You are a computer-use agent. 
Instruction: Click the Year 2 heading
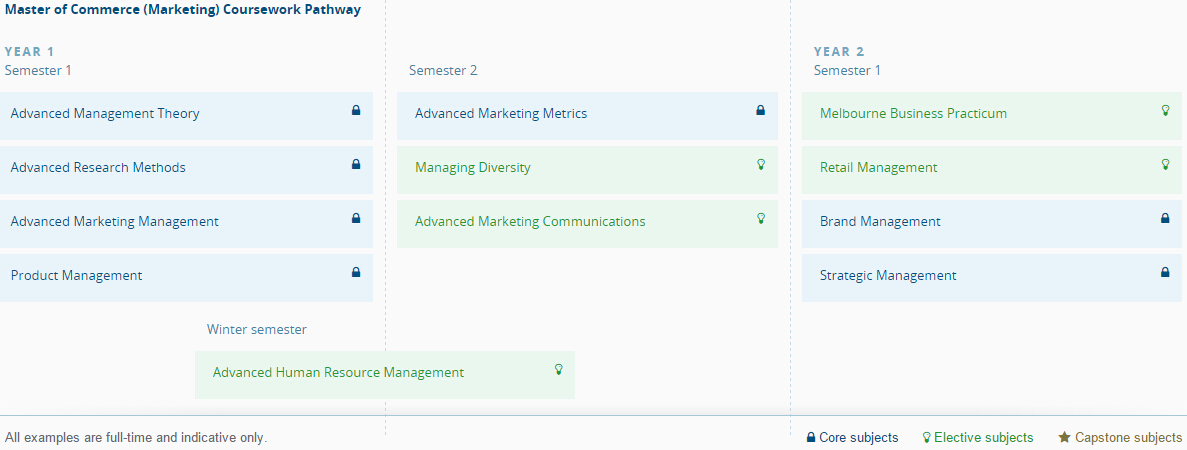[x=839, y=52]
